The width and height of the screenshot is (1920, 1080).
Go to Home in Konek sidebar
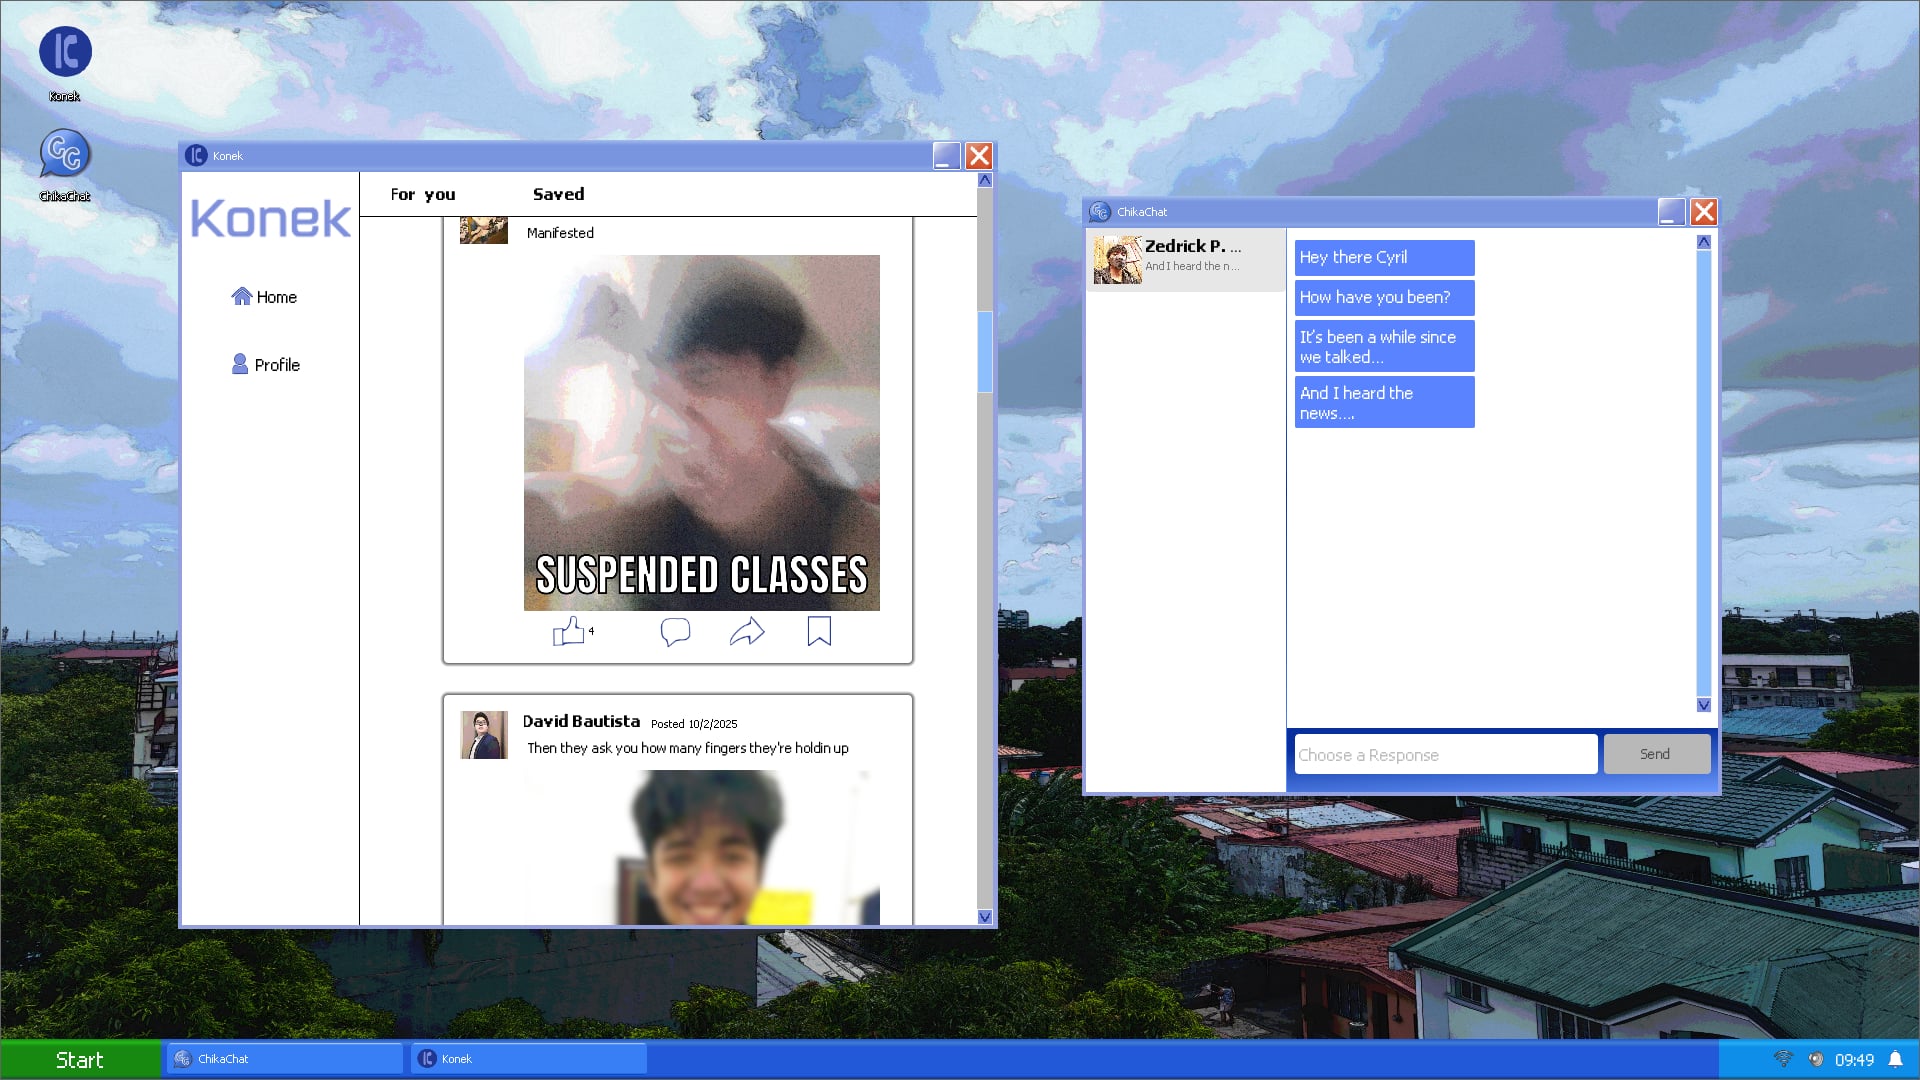(x=264, y=297)
